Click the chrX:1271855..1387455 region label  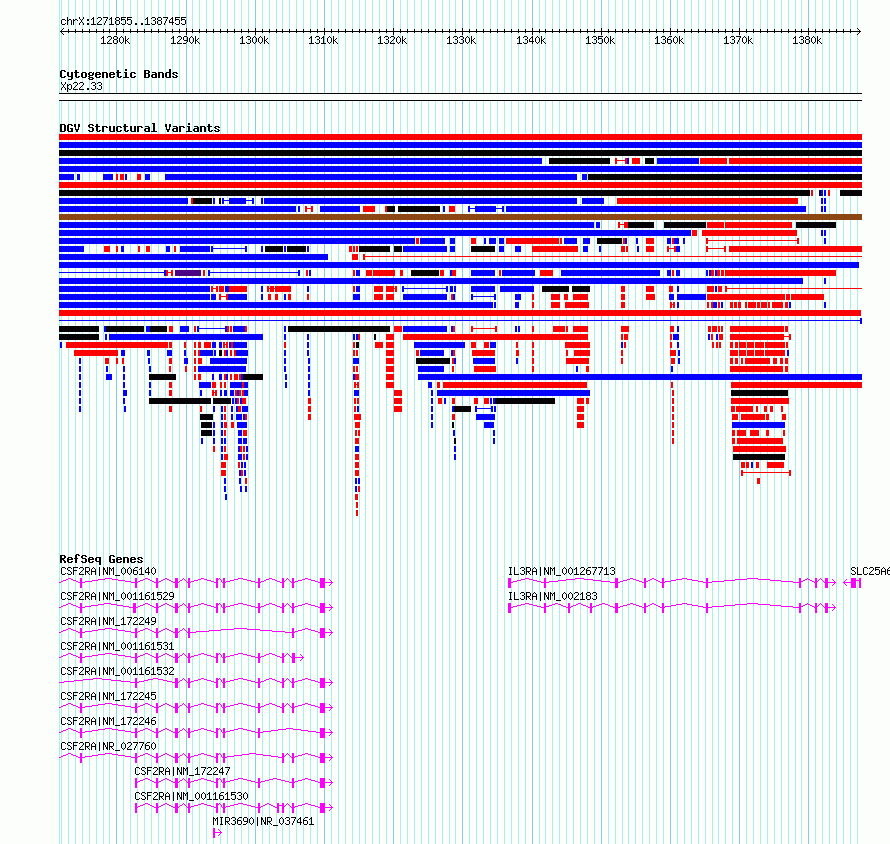123,22
